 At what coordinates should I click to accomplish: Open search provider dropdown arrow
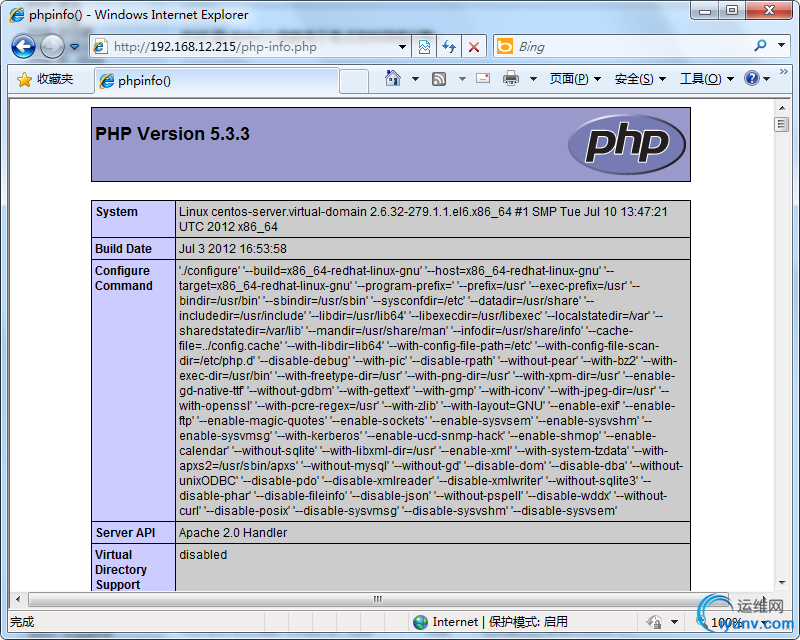pyautogui.click(x=781, y=45)
